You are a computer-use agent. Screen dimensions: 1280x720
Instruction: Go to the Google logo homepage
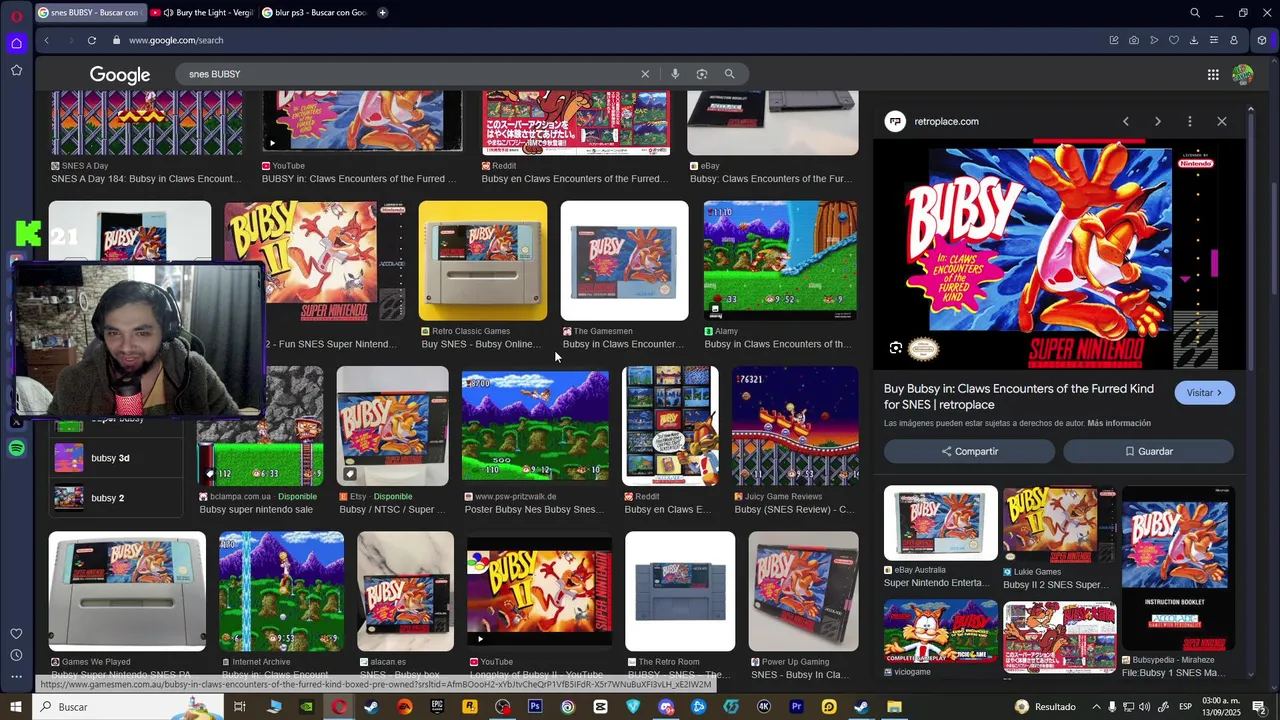click(120, 75)
